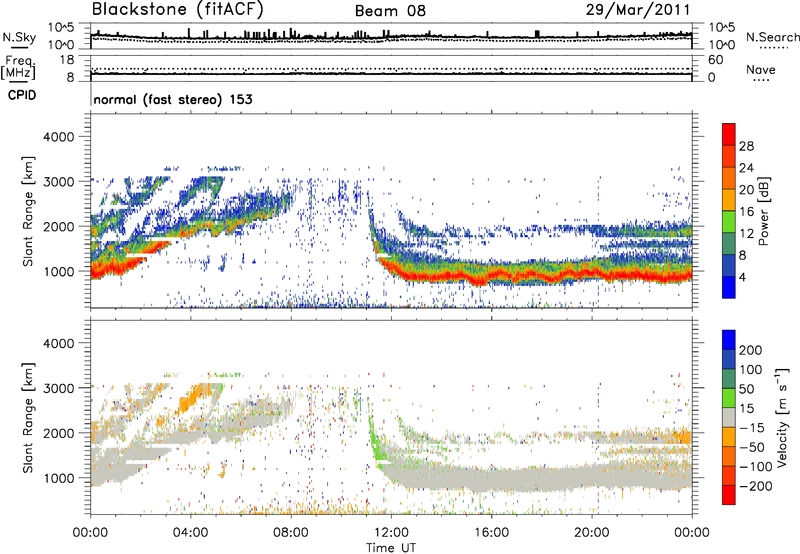
Task: Select the '12:00' time axis label
Action: point(391,533)
